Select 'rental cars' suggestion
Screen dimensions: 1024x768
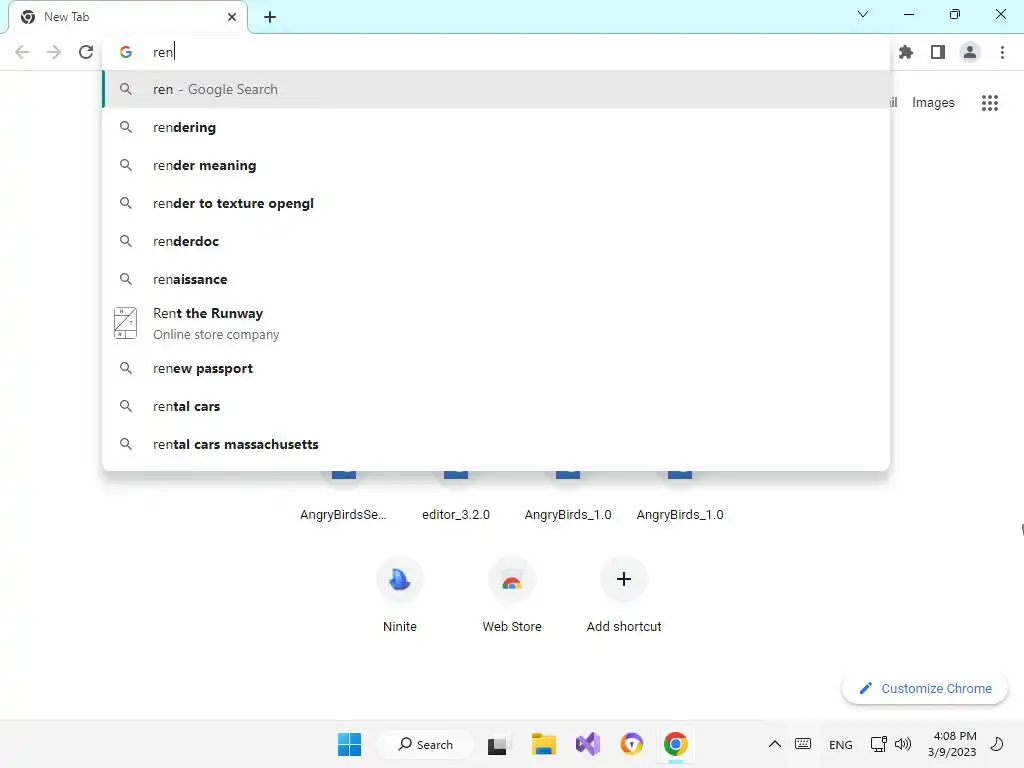coord(496,406)
